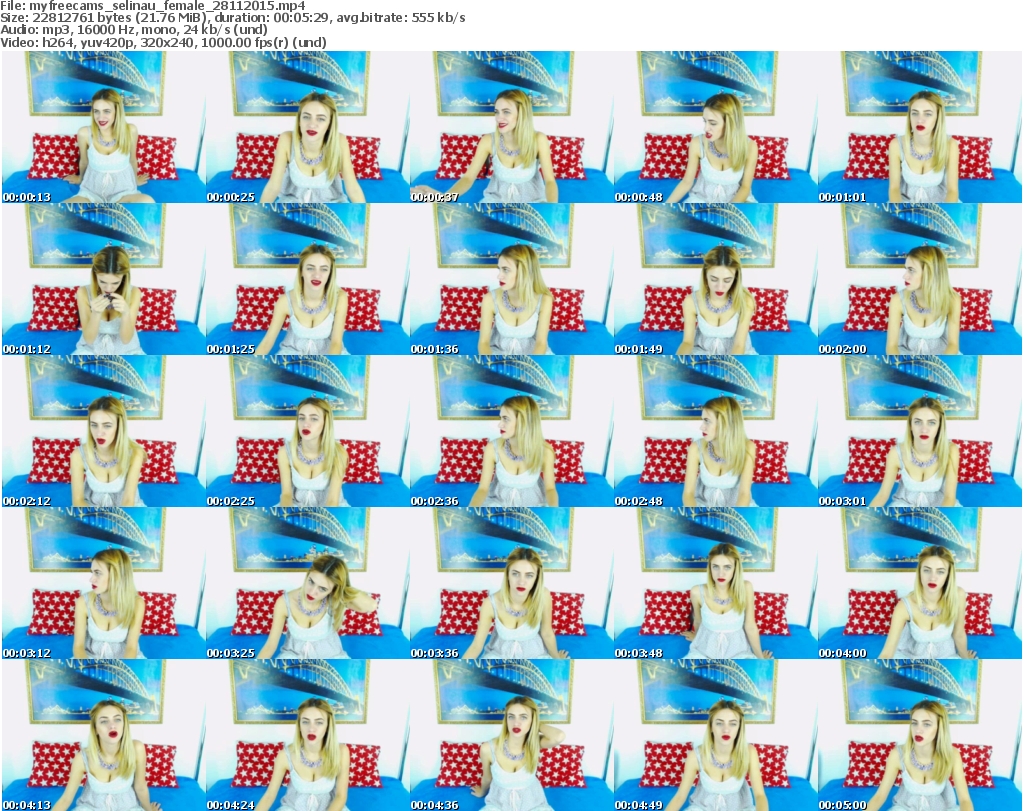Select the thumbnail stamped 00:00:37

pyautogui.click(x=511, y=127)
